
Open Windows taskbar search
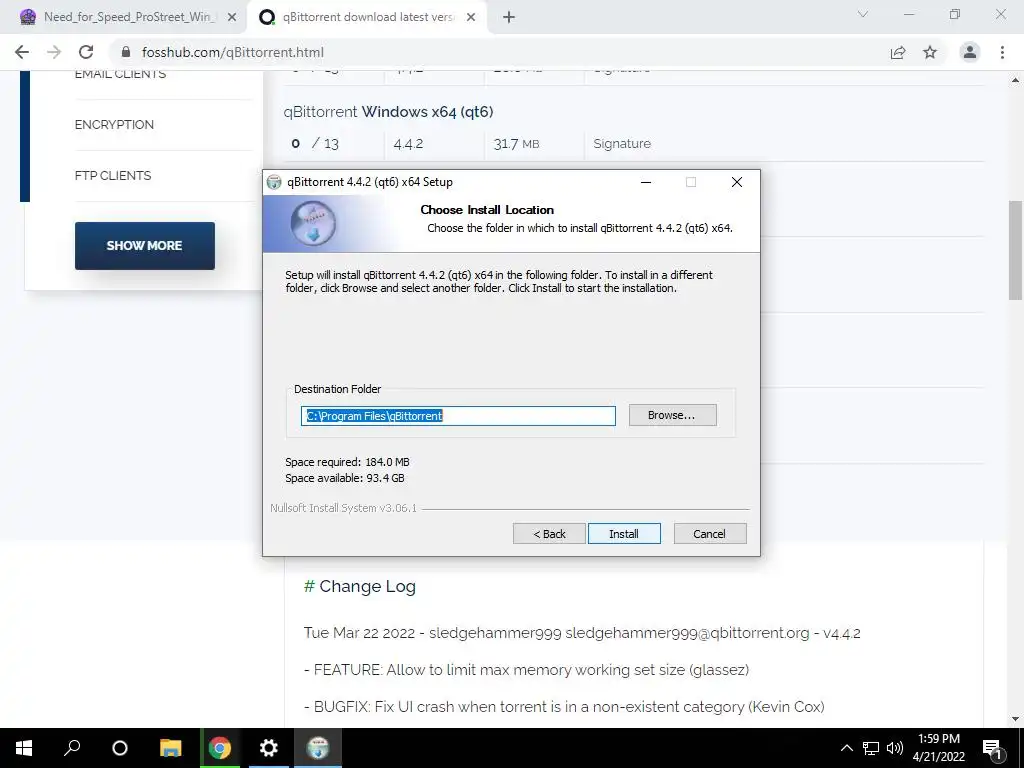click(72, 748)
